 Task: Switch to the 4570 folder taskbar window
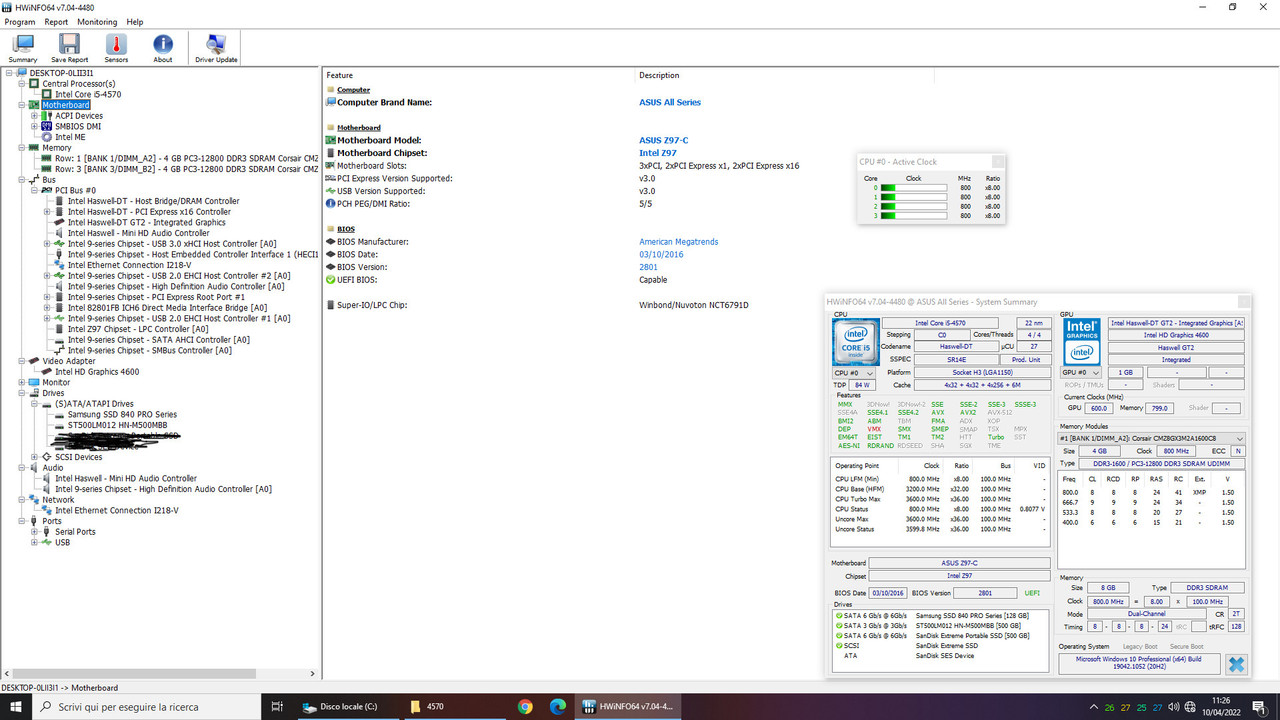[x=452, y=706]
